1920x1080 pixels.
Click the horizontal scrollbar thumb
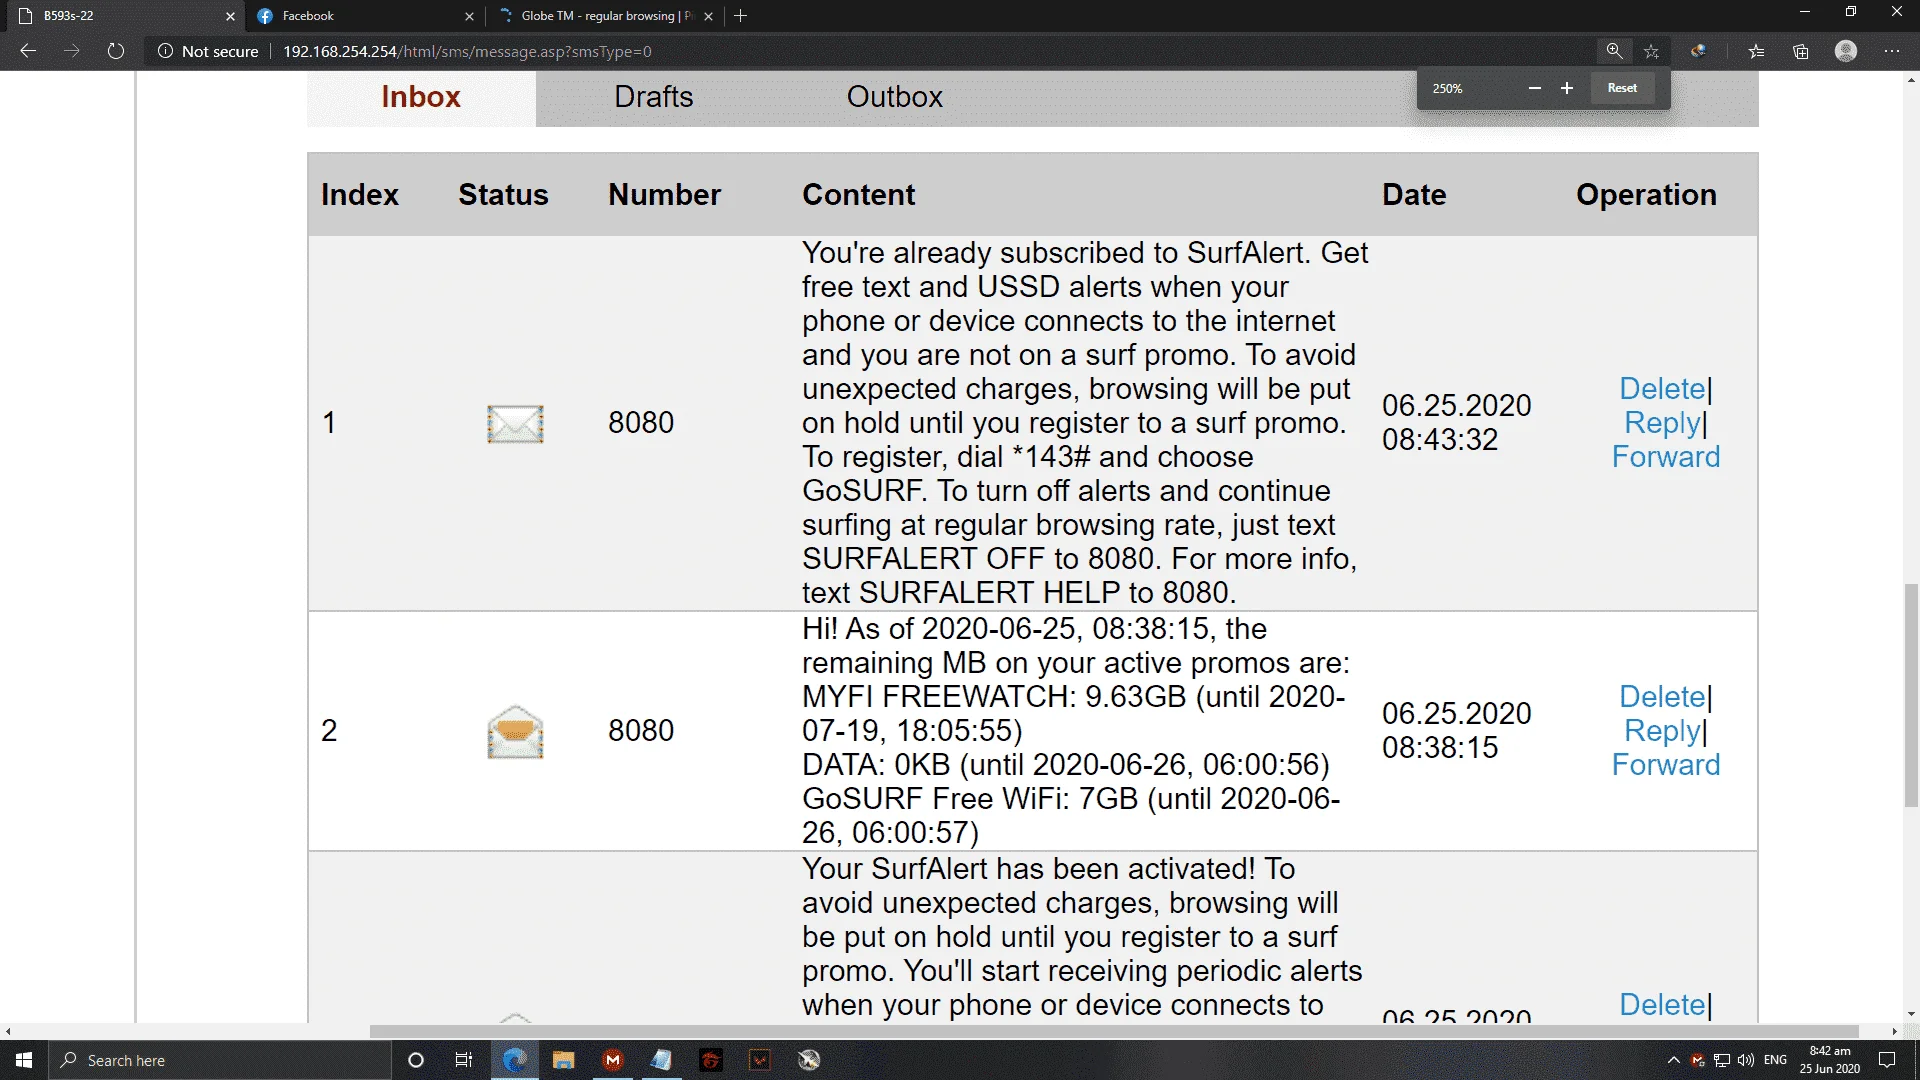(1114, 1031)
